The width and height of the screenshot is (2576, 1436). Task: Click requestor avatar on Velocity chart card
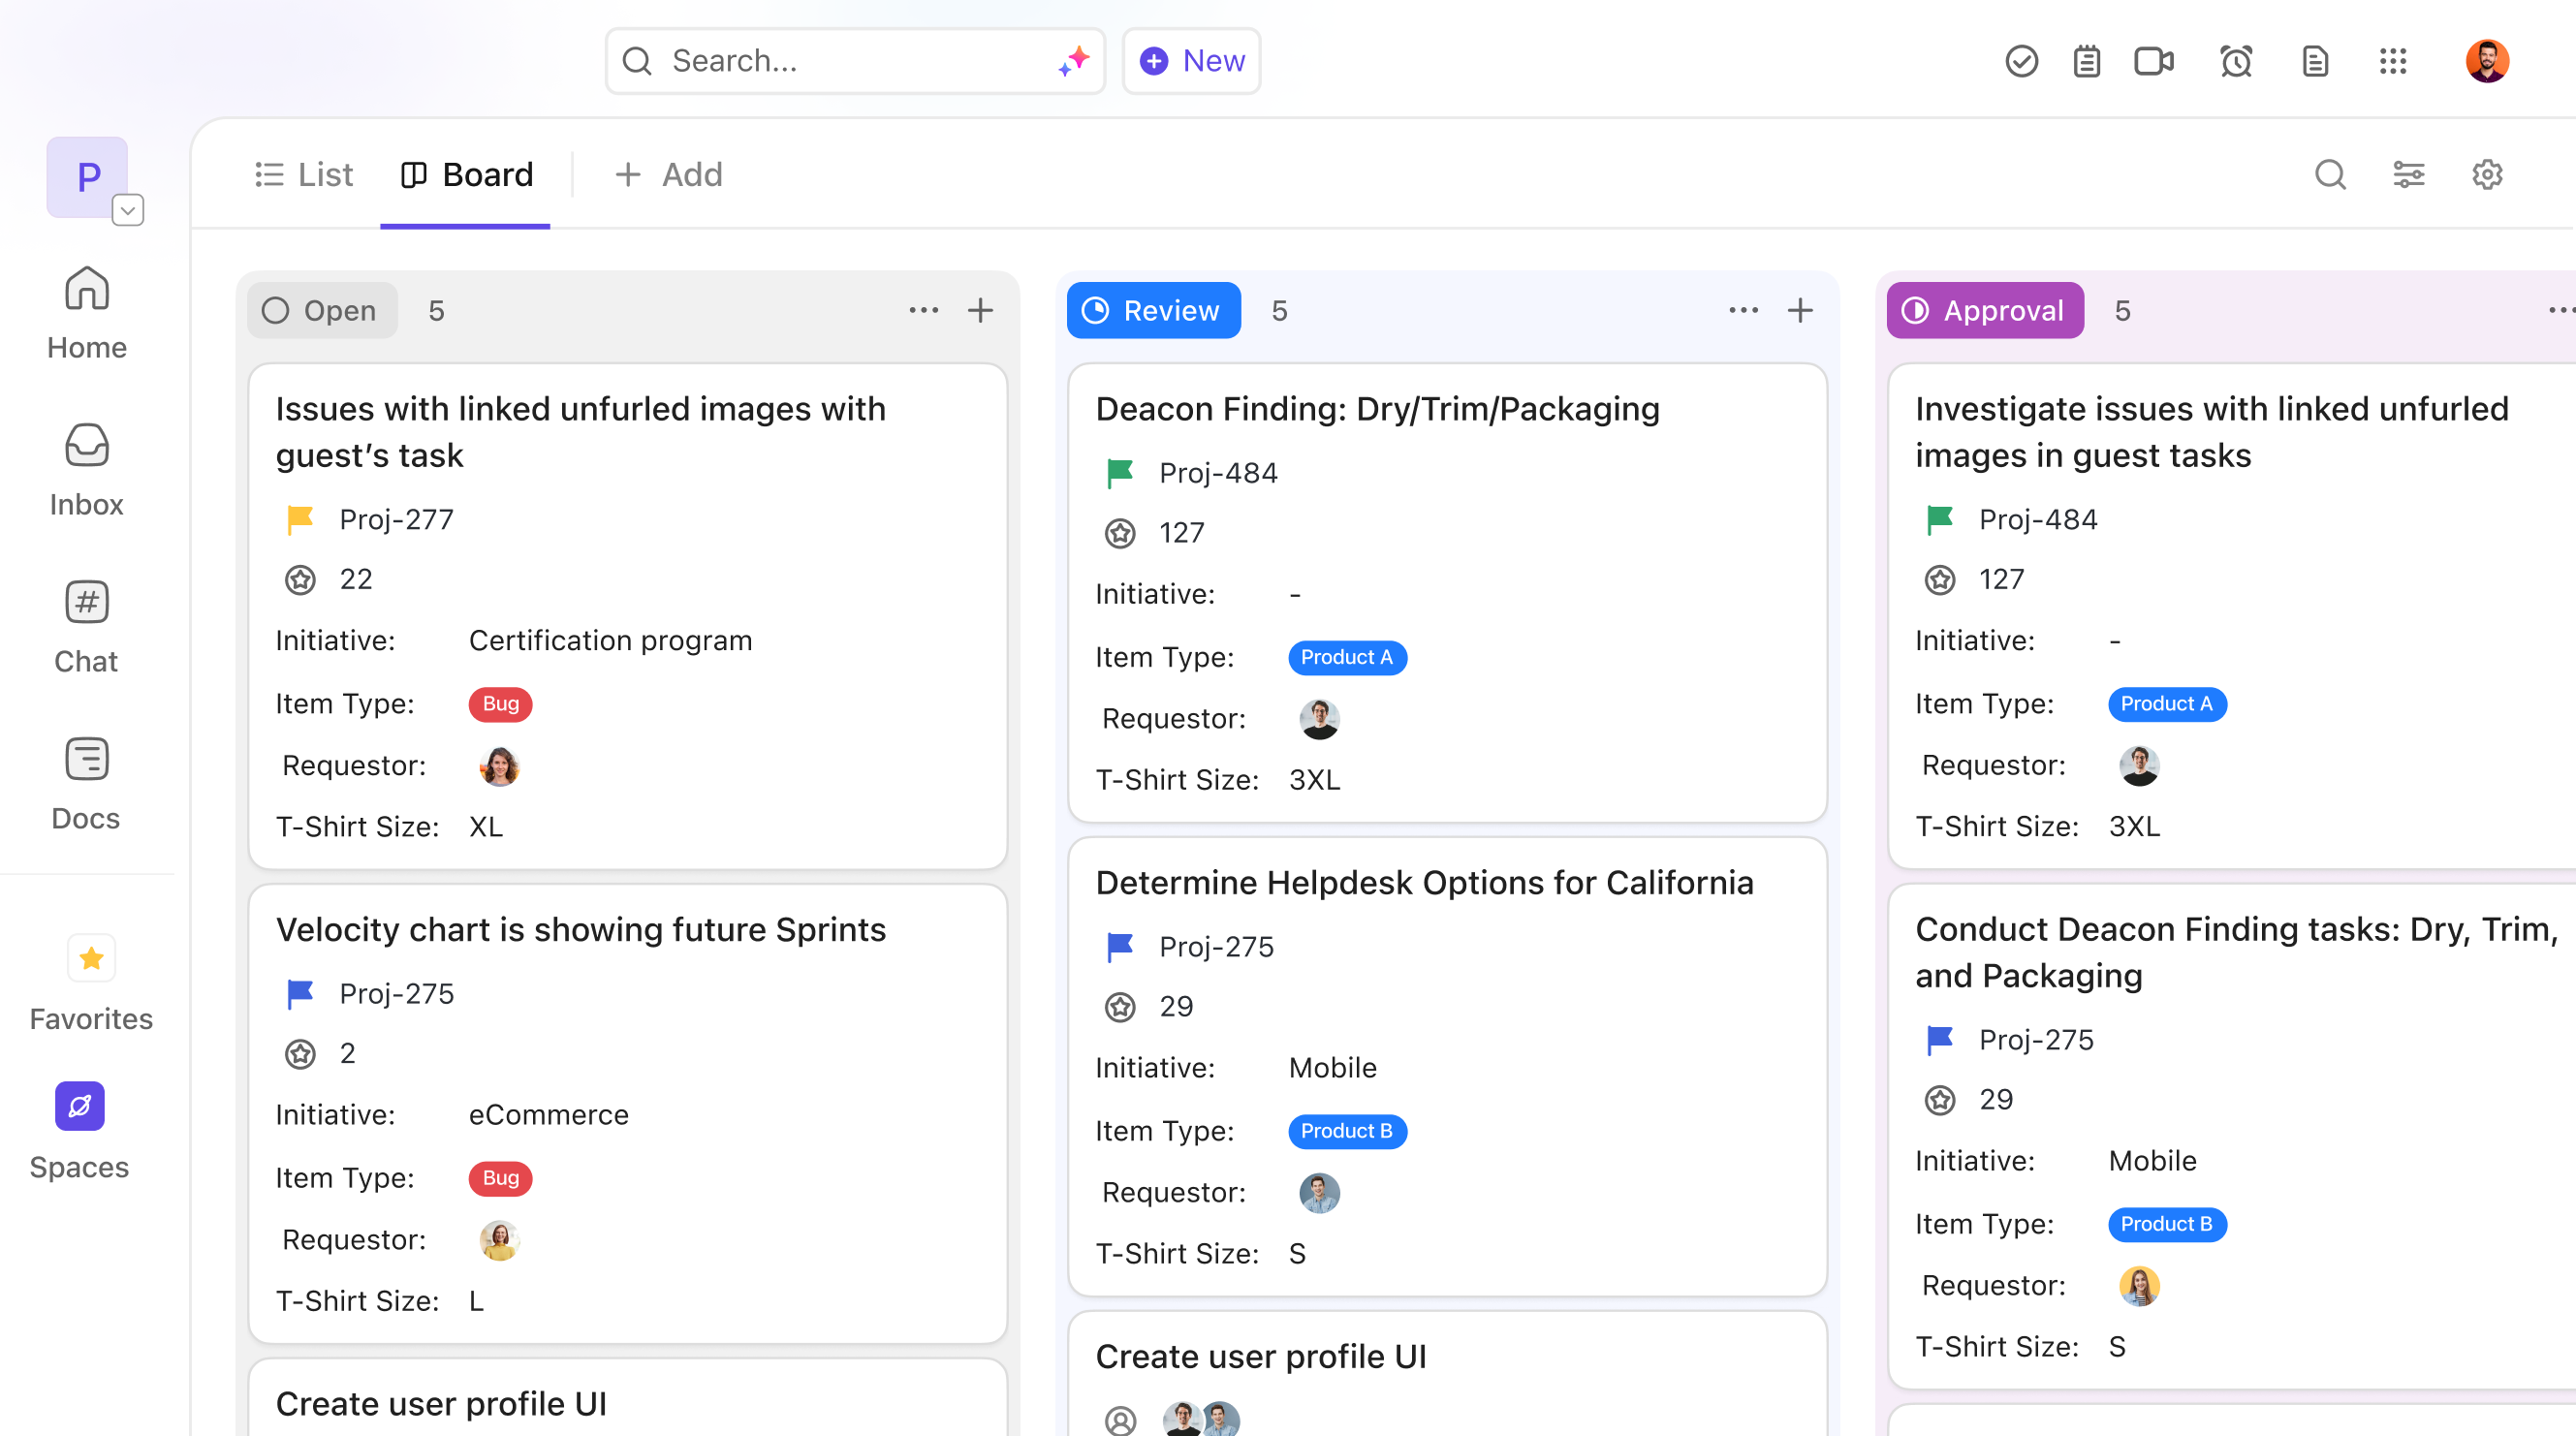point(499,1240)
